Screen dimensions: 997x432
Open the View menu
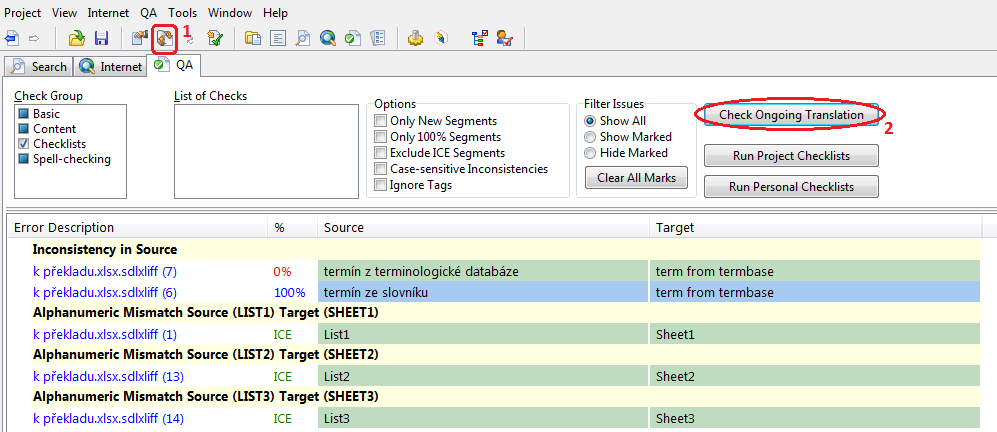point(64,13)
